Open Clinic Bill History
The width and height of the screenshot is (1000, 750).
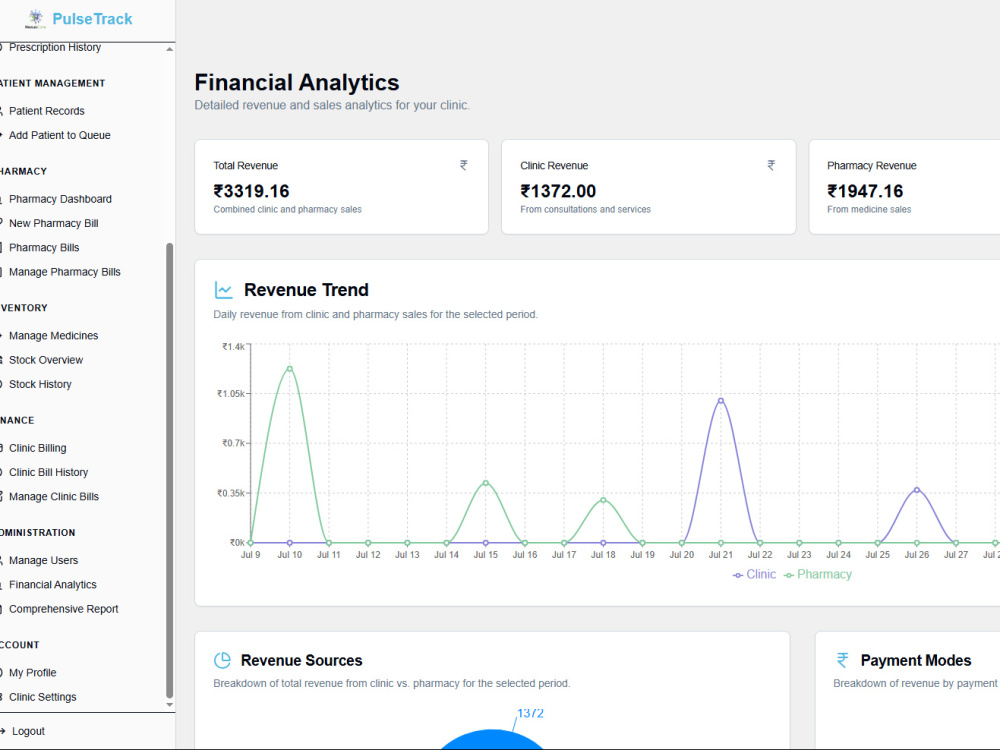[x=48, y=472]
